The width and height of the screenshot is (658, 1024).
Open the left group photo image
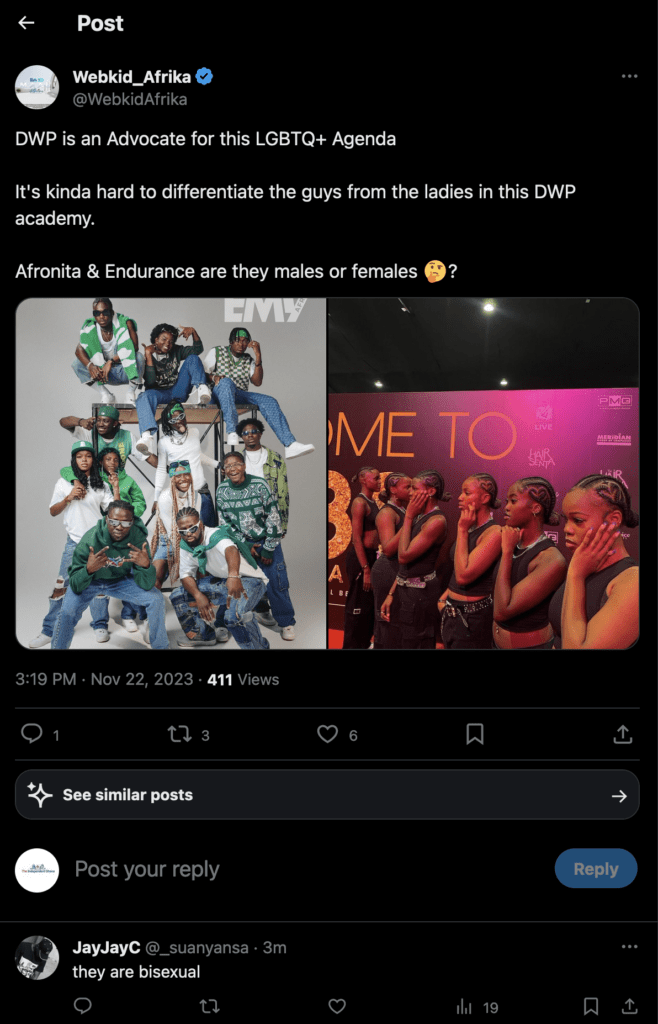click(x=171, y=473)
